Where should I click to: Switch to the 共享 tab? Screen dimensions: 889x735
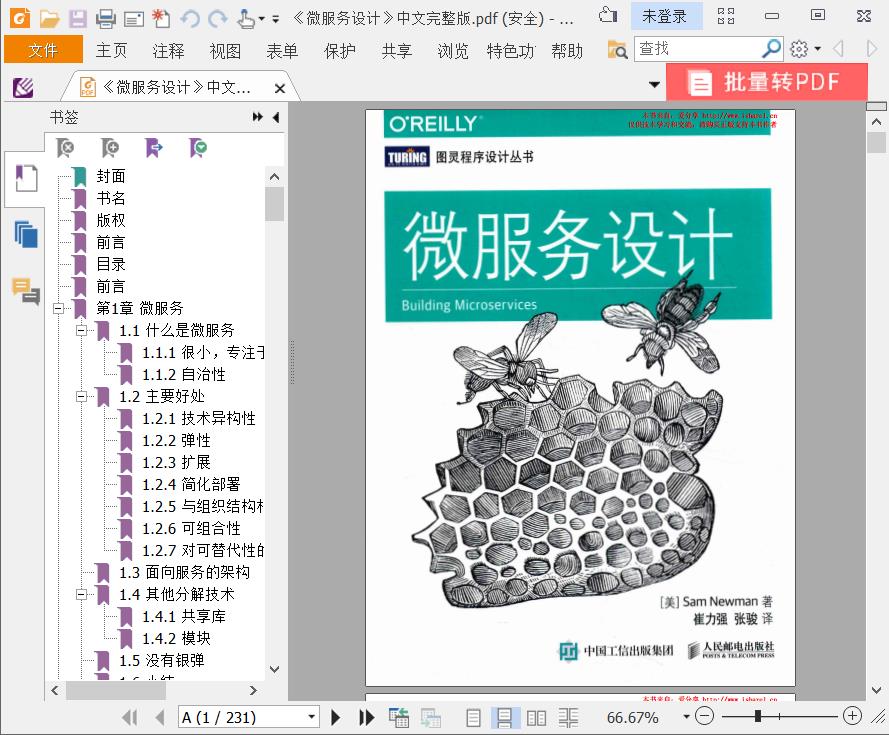[x=396, y=50]
